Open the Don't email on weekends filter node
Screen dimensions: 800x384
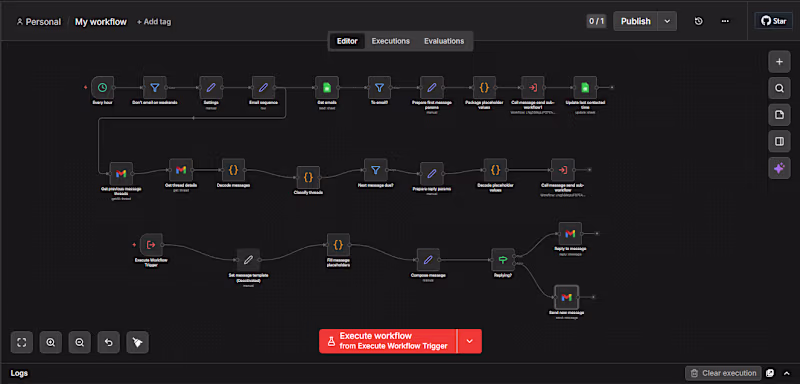click(155, 88)
